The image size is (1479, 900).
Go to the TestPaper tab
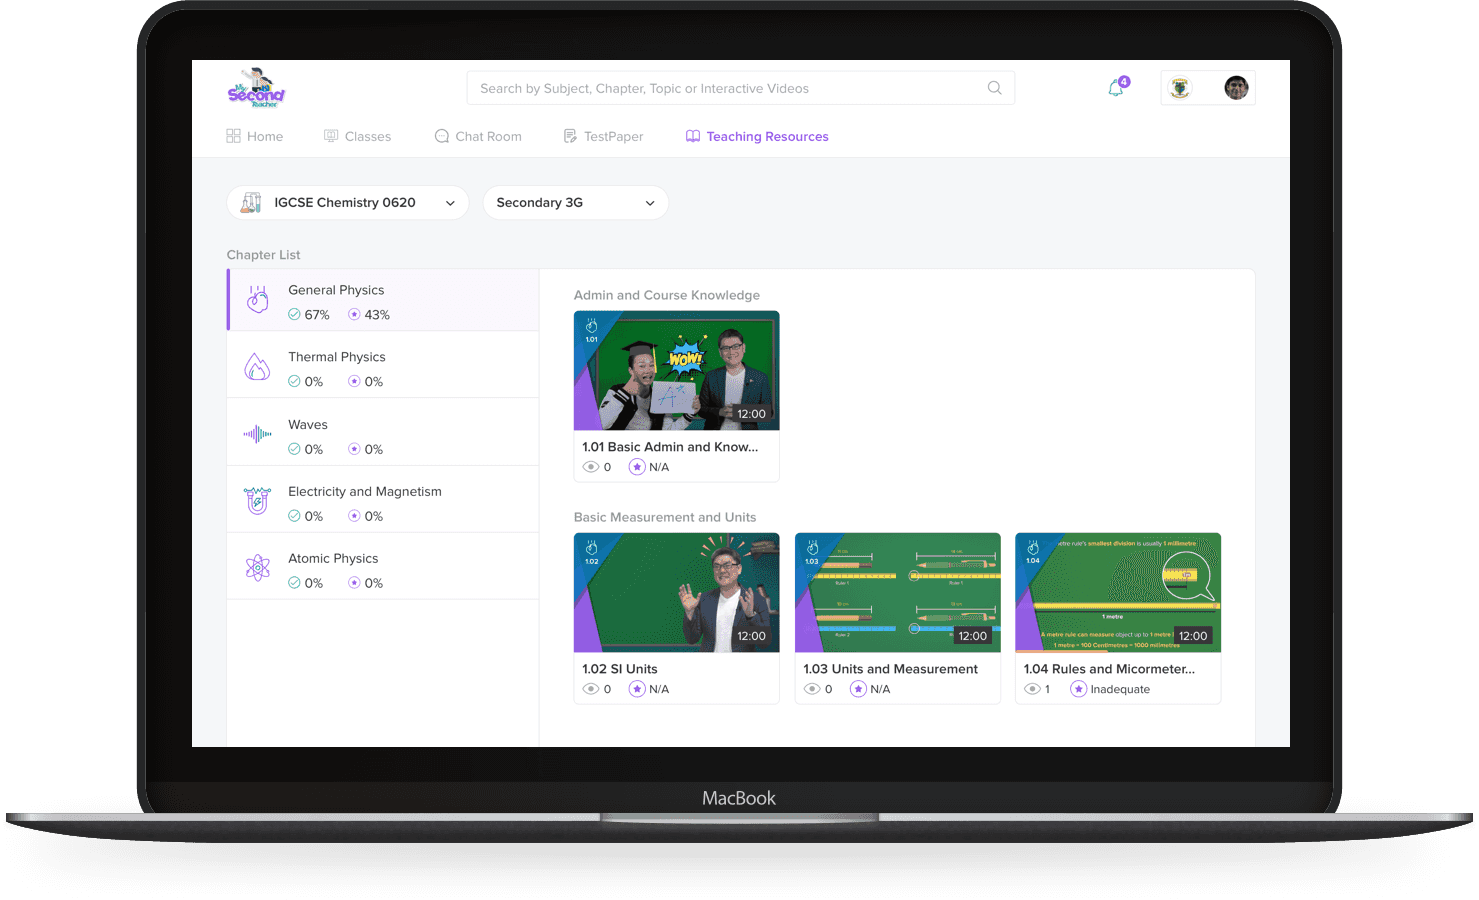click(603, 136)
